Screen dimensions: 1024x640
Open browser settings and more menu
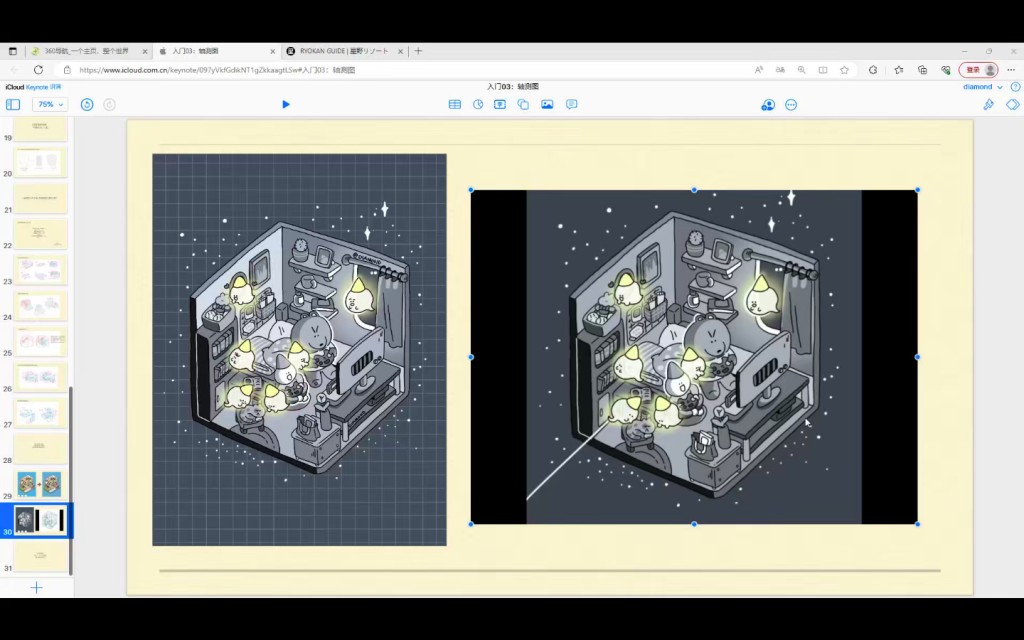tap(1010, 70)
